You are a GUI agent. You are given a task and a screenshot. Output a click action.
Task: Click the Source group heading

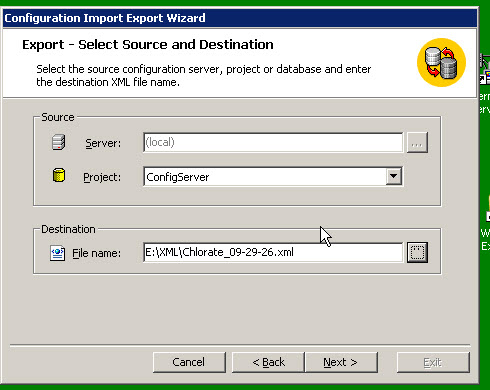pos(58,117)
